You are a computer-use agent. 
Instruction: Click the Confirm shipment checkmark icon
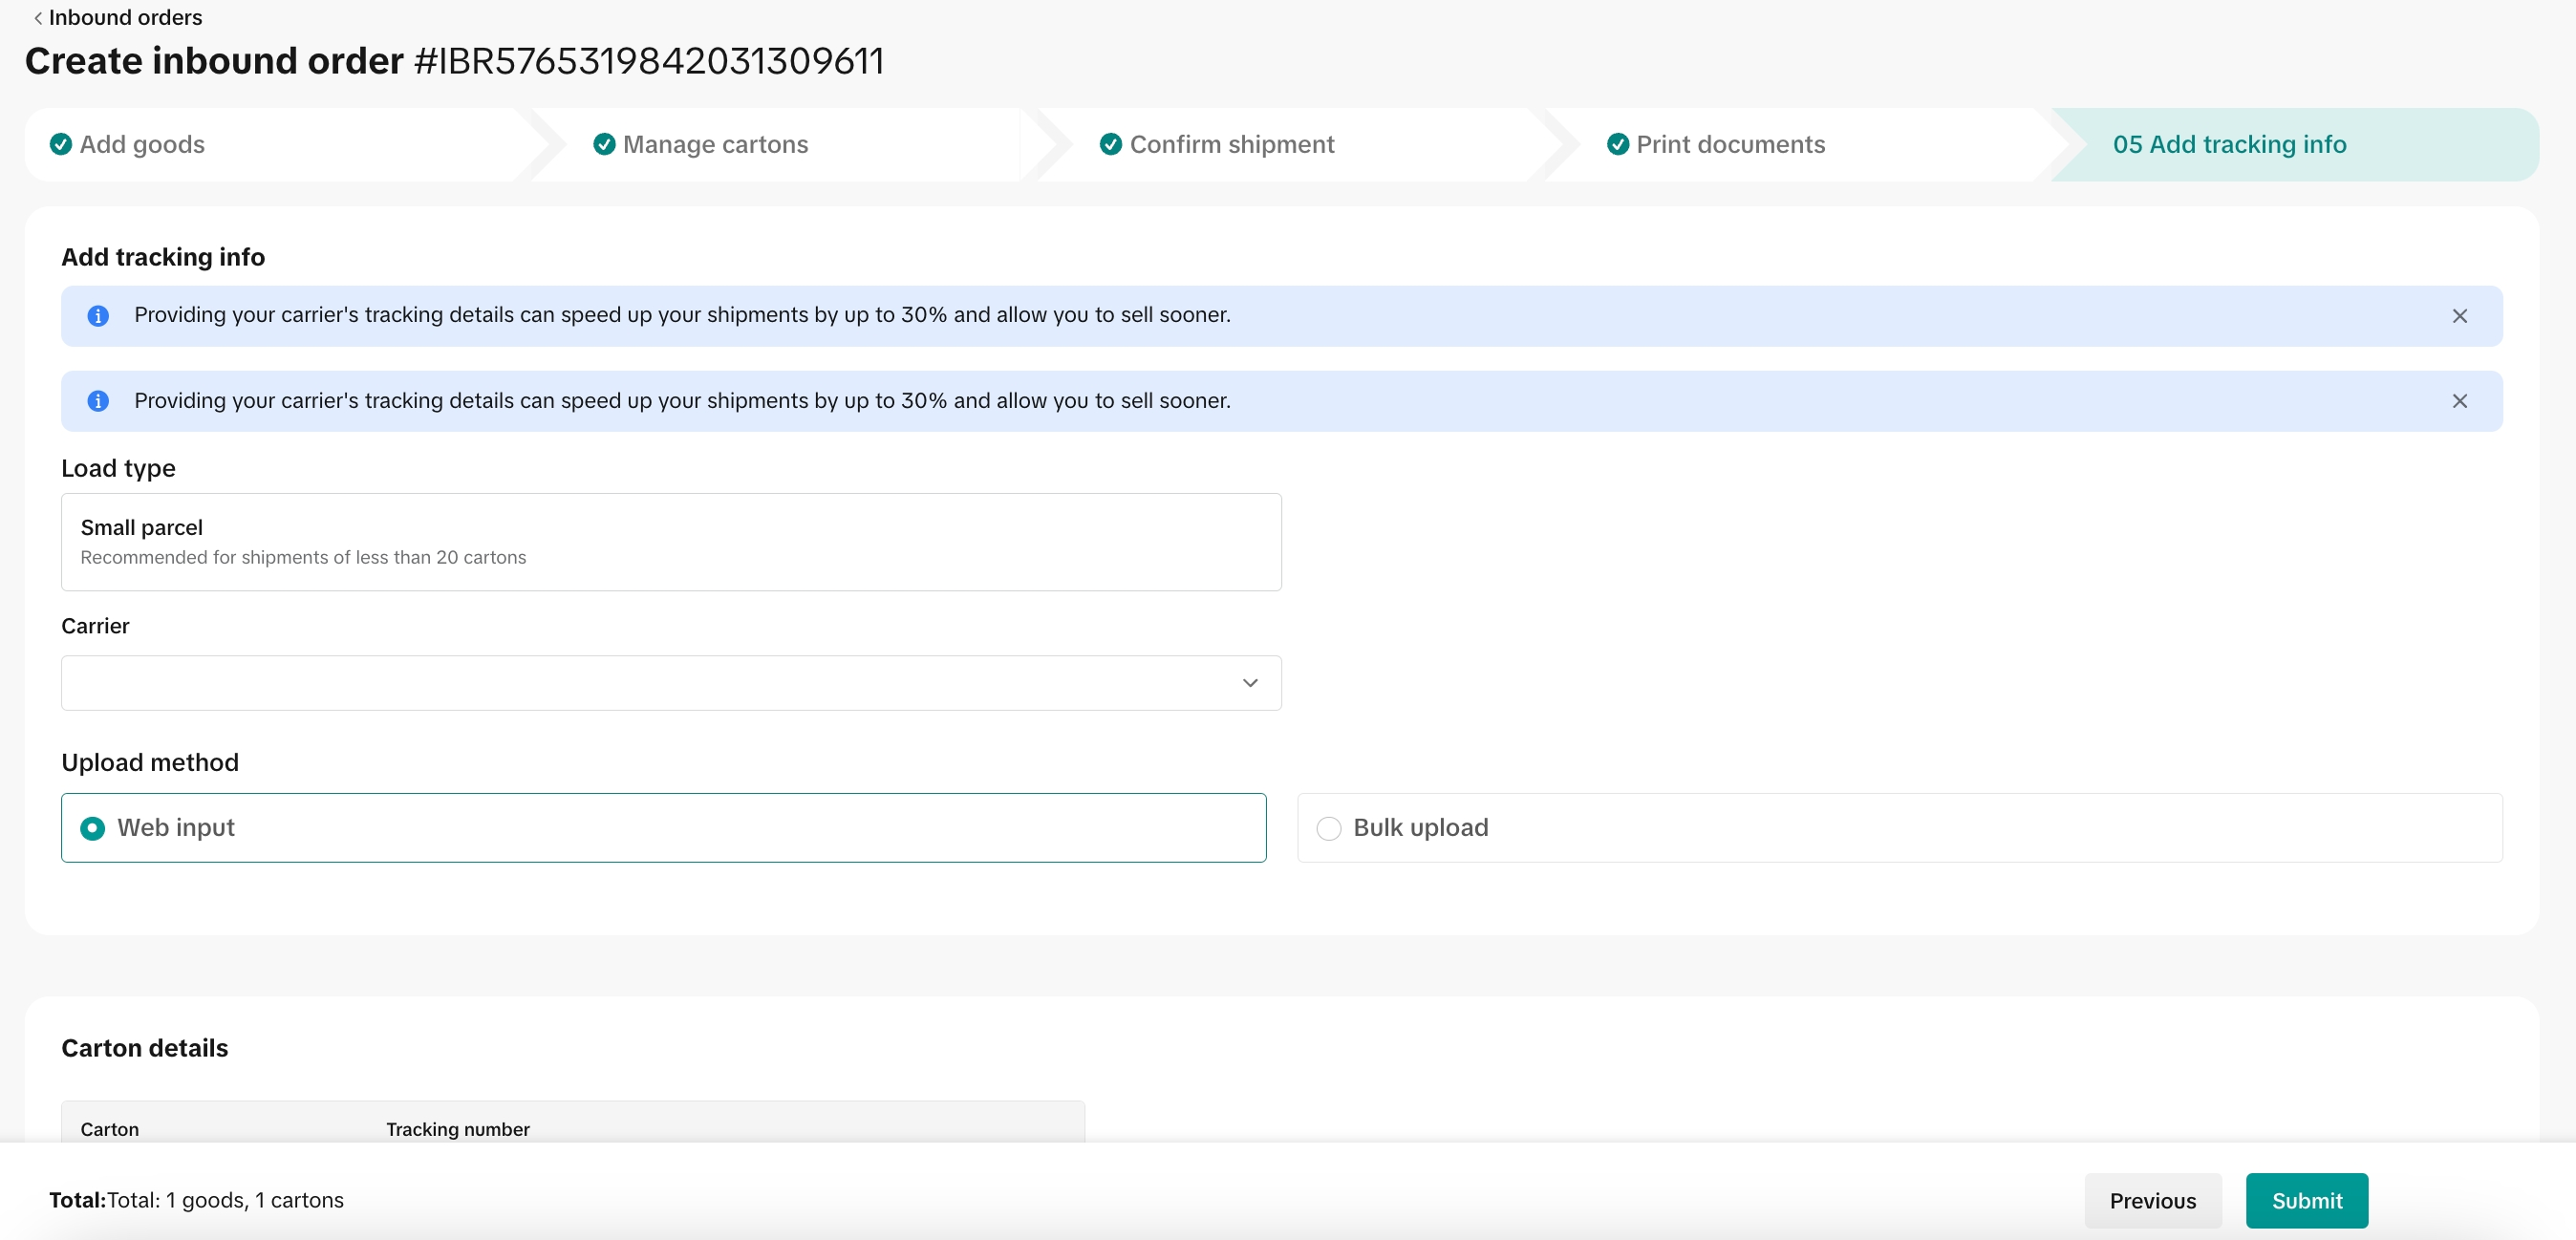1110,144
